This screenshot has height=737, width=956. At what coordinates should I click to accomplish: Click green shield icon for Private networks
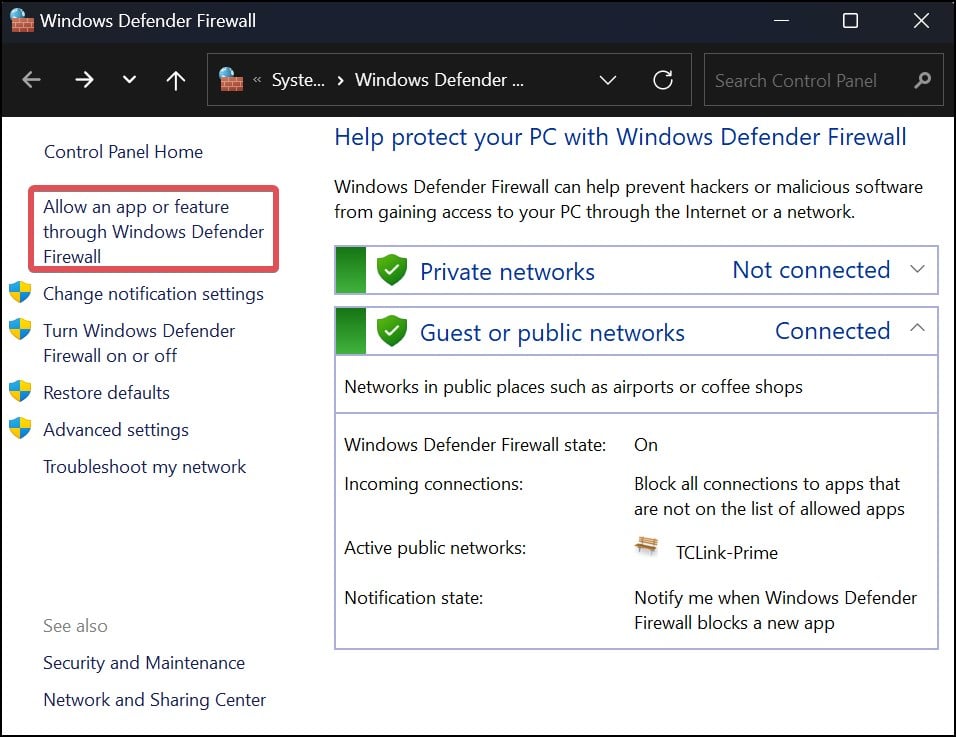[391, 270]
